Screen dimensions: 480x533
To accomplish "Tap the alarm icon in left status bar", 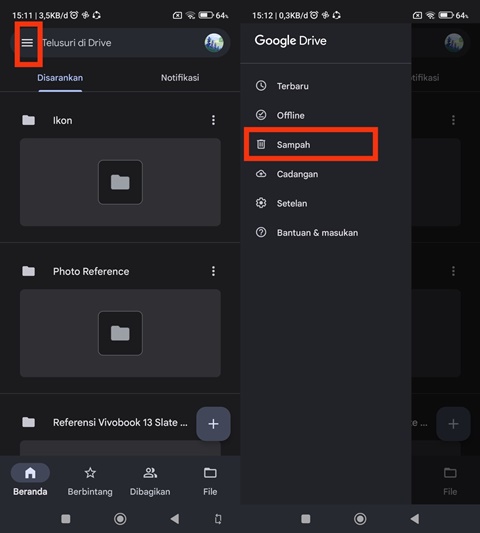I will click(74, 15).
